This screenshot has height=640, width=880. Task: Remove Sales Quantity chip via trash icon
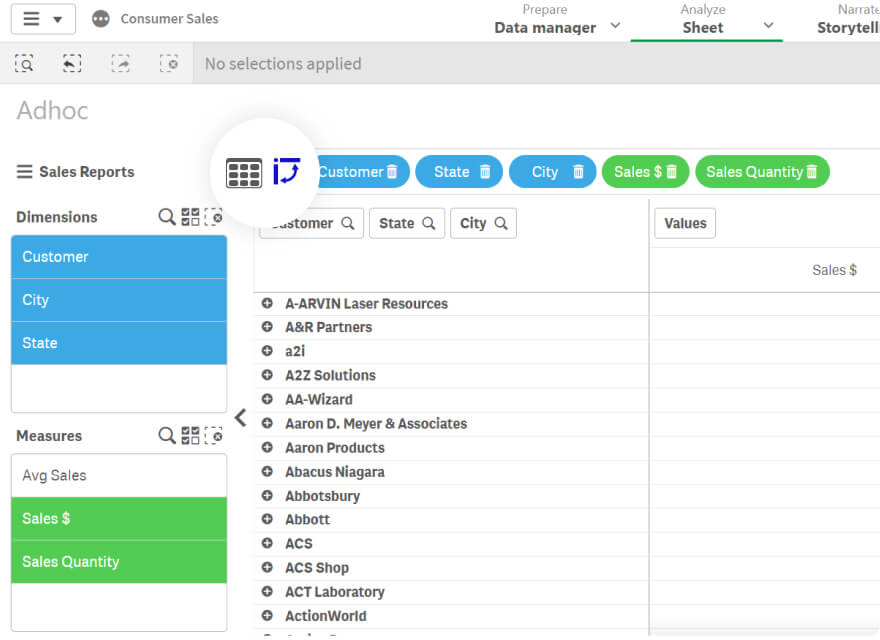click(812, 172)
